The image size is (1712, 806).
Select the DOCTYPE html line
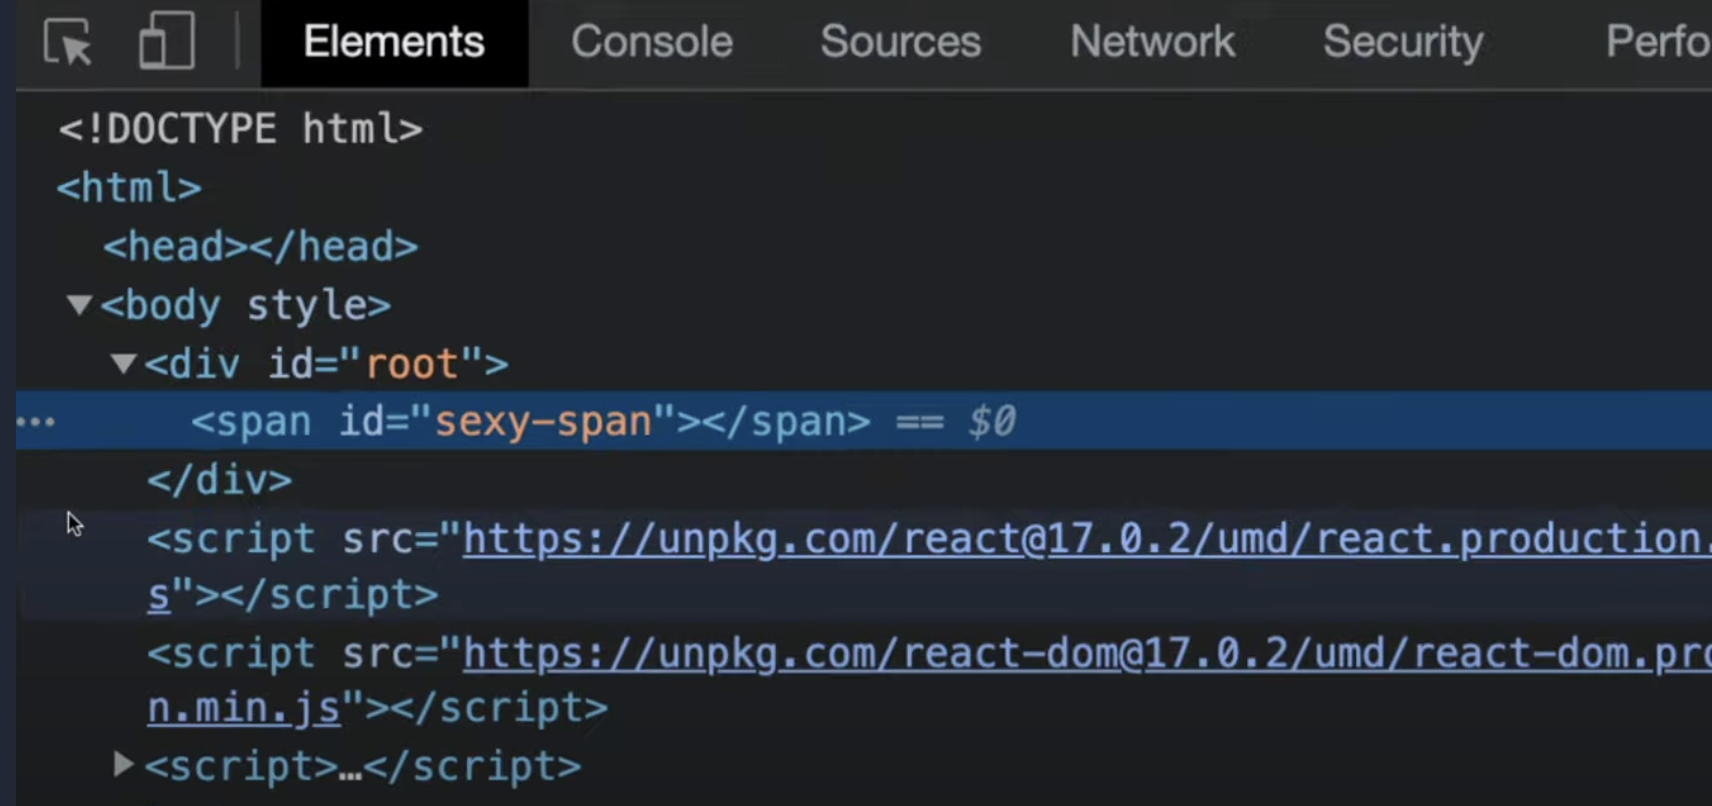click(x=240, y=129)
